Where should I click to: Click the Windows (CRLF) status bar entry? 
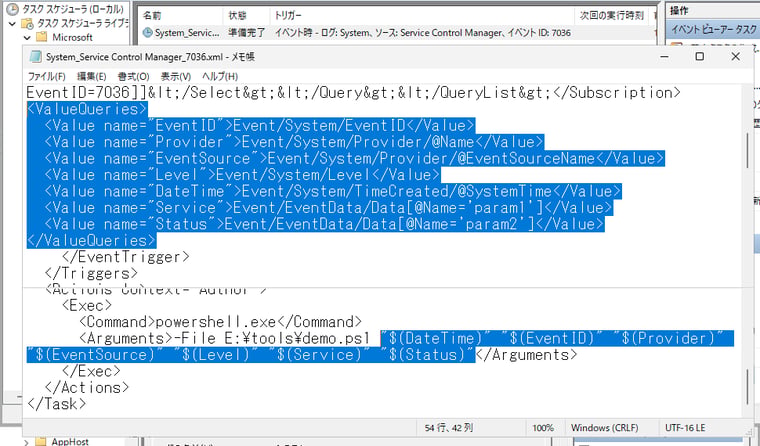click(x=604, y=428)
